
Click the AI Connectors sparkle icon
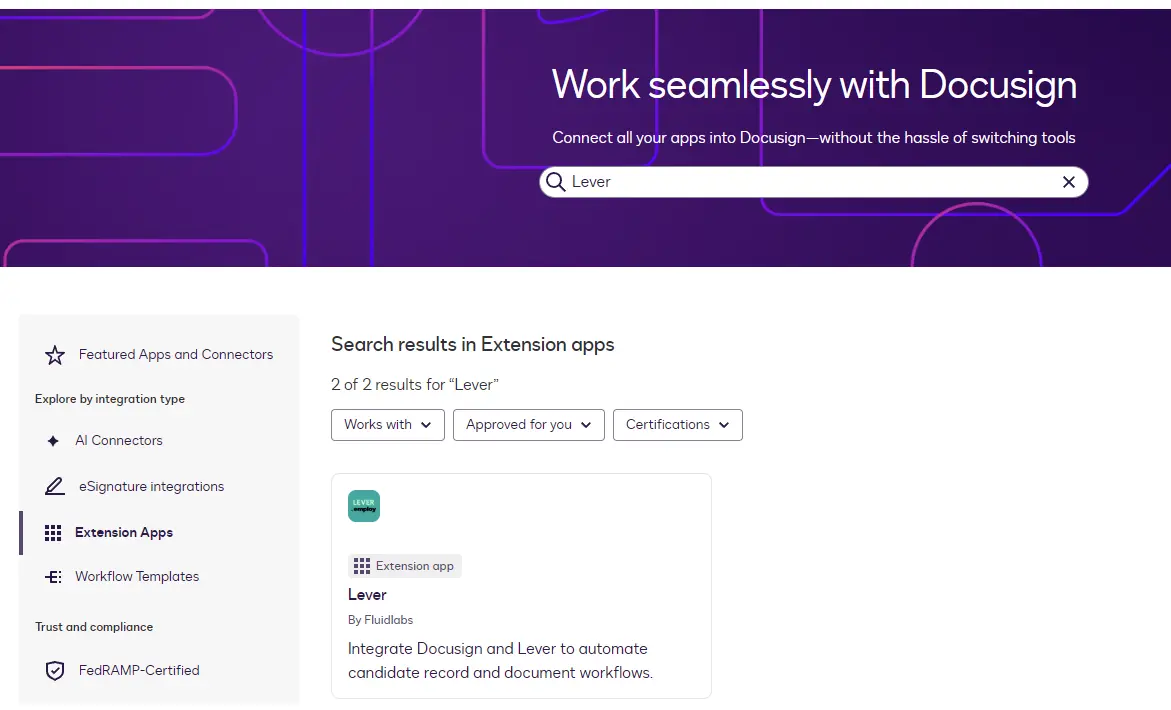pyautogui.click(x=53, y=440)
